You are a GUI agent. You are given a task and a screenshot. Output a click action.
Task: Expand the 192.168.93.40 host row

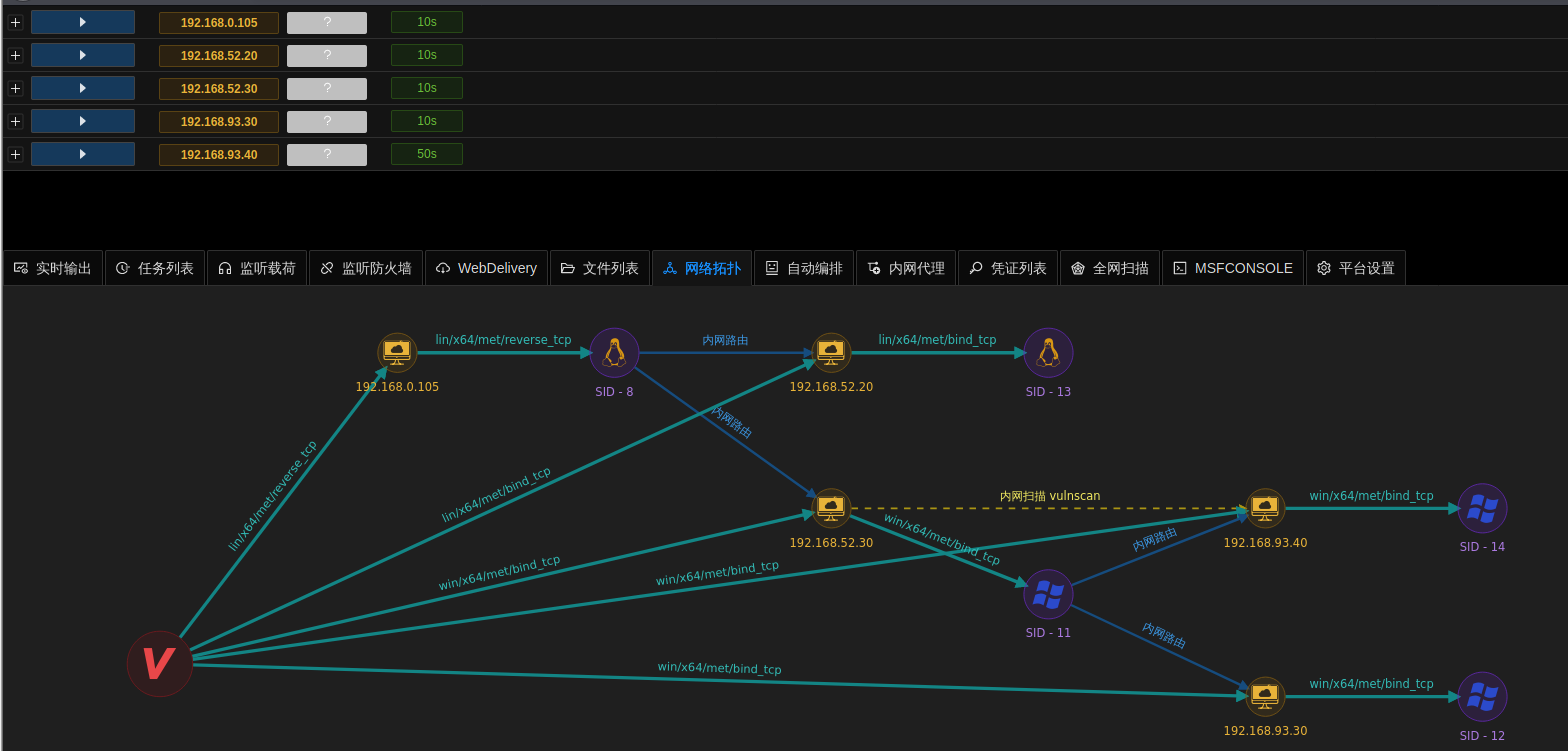15,154
